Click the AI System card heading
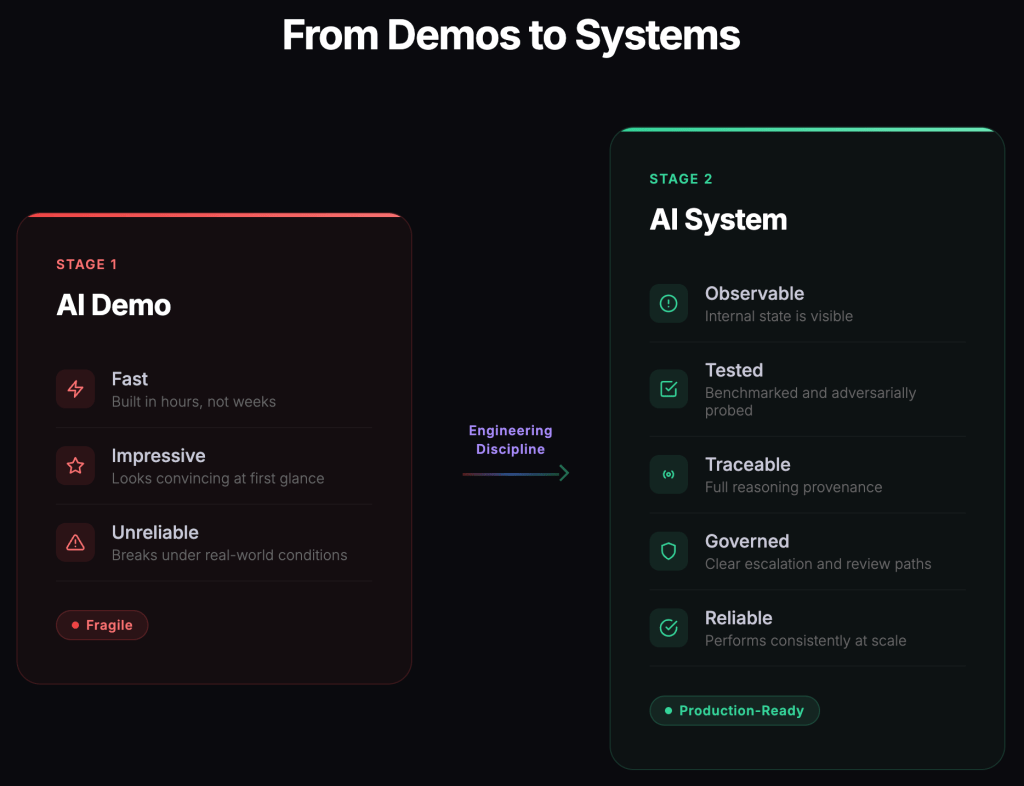Screen dimensions: 1024x786 (x=718, y=220)
